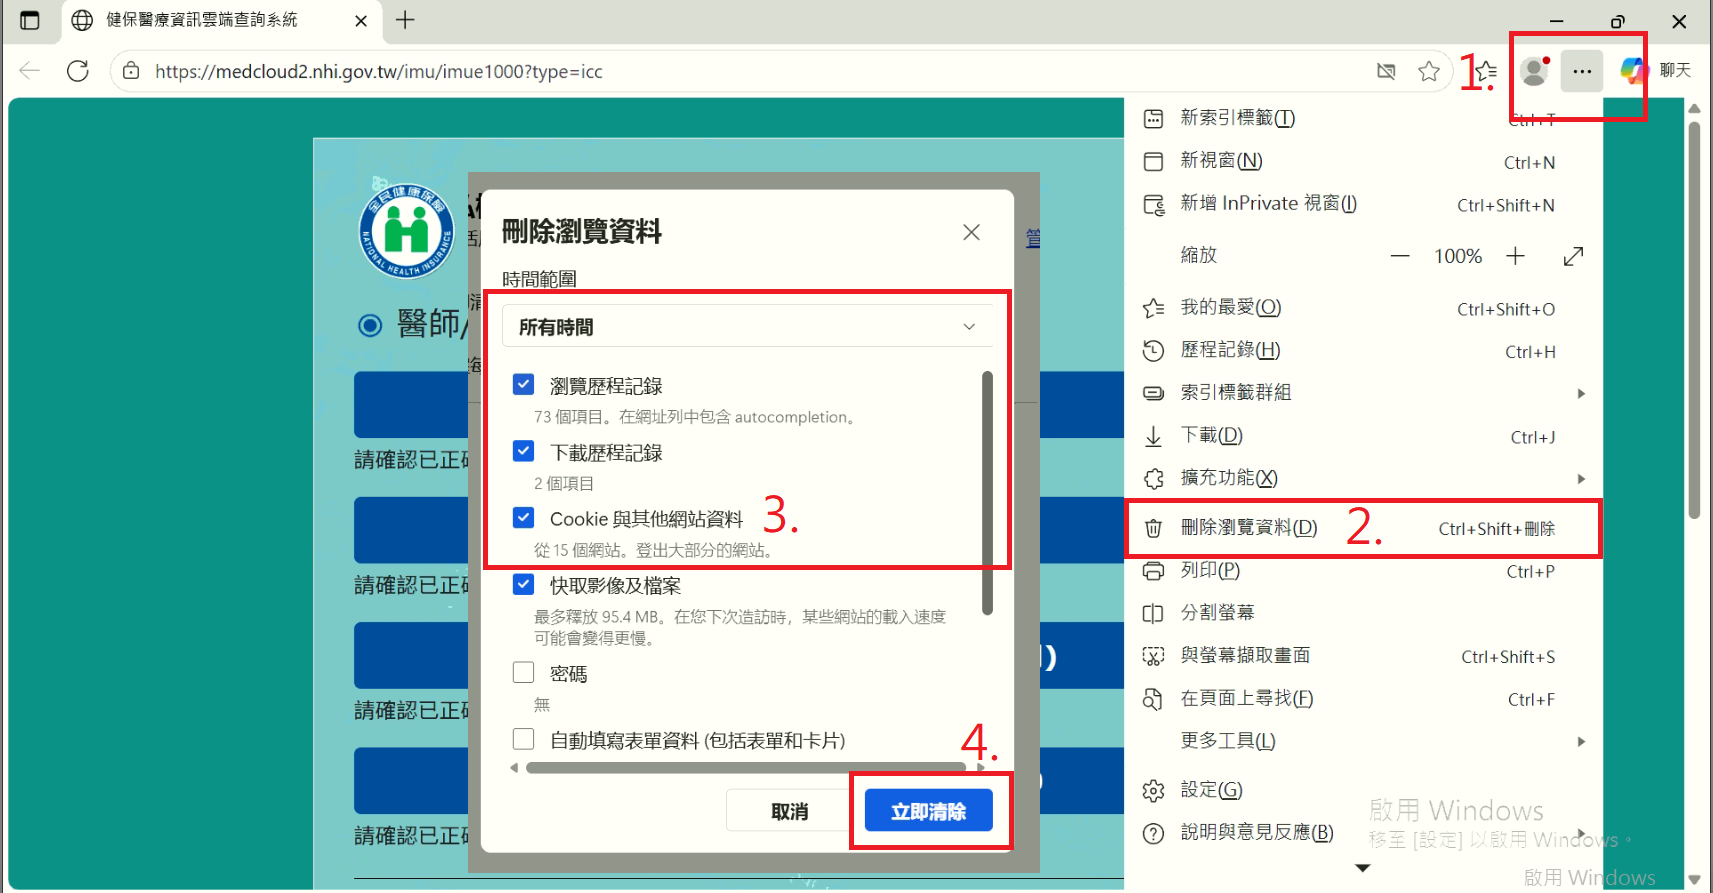The height and width of the screenshot is (893, 1713).
Task: Open 新增 InPrivate 視窗
Action: pyautogui.click(x=1363, y=204)
